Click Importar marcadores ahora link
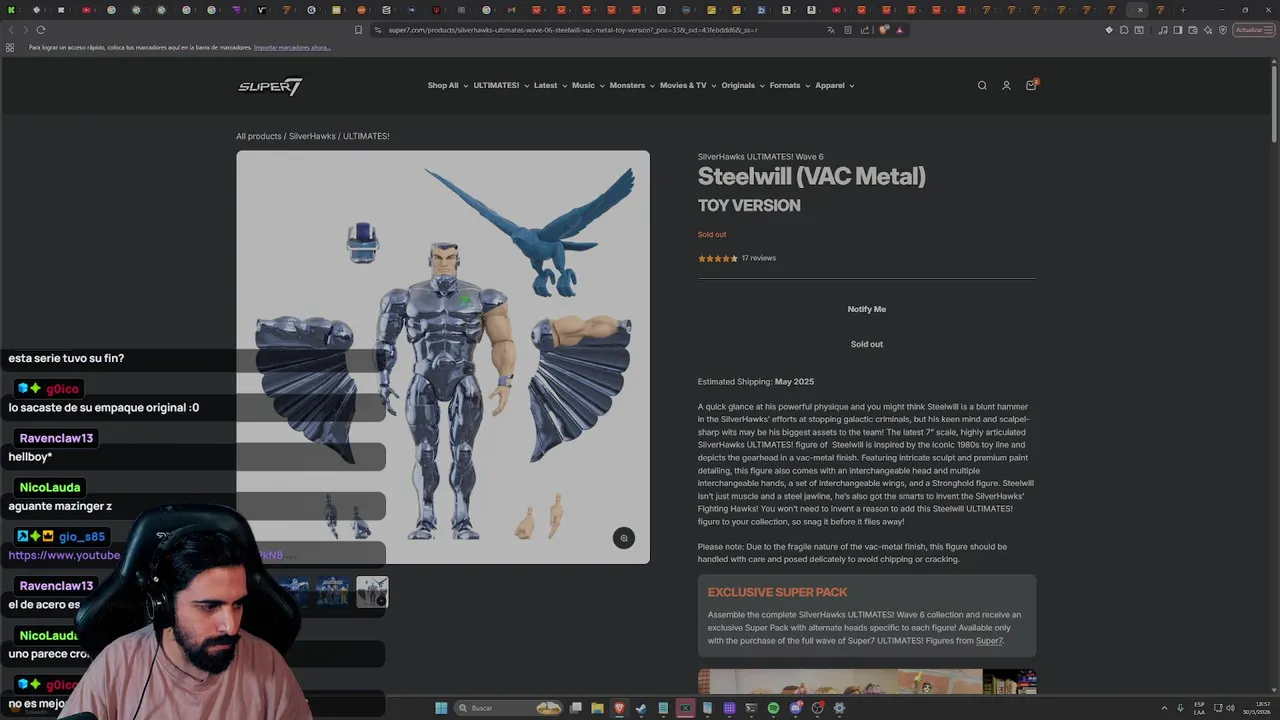The image size is (1280, 720). (x=292, y=47)
